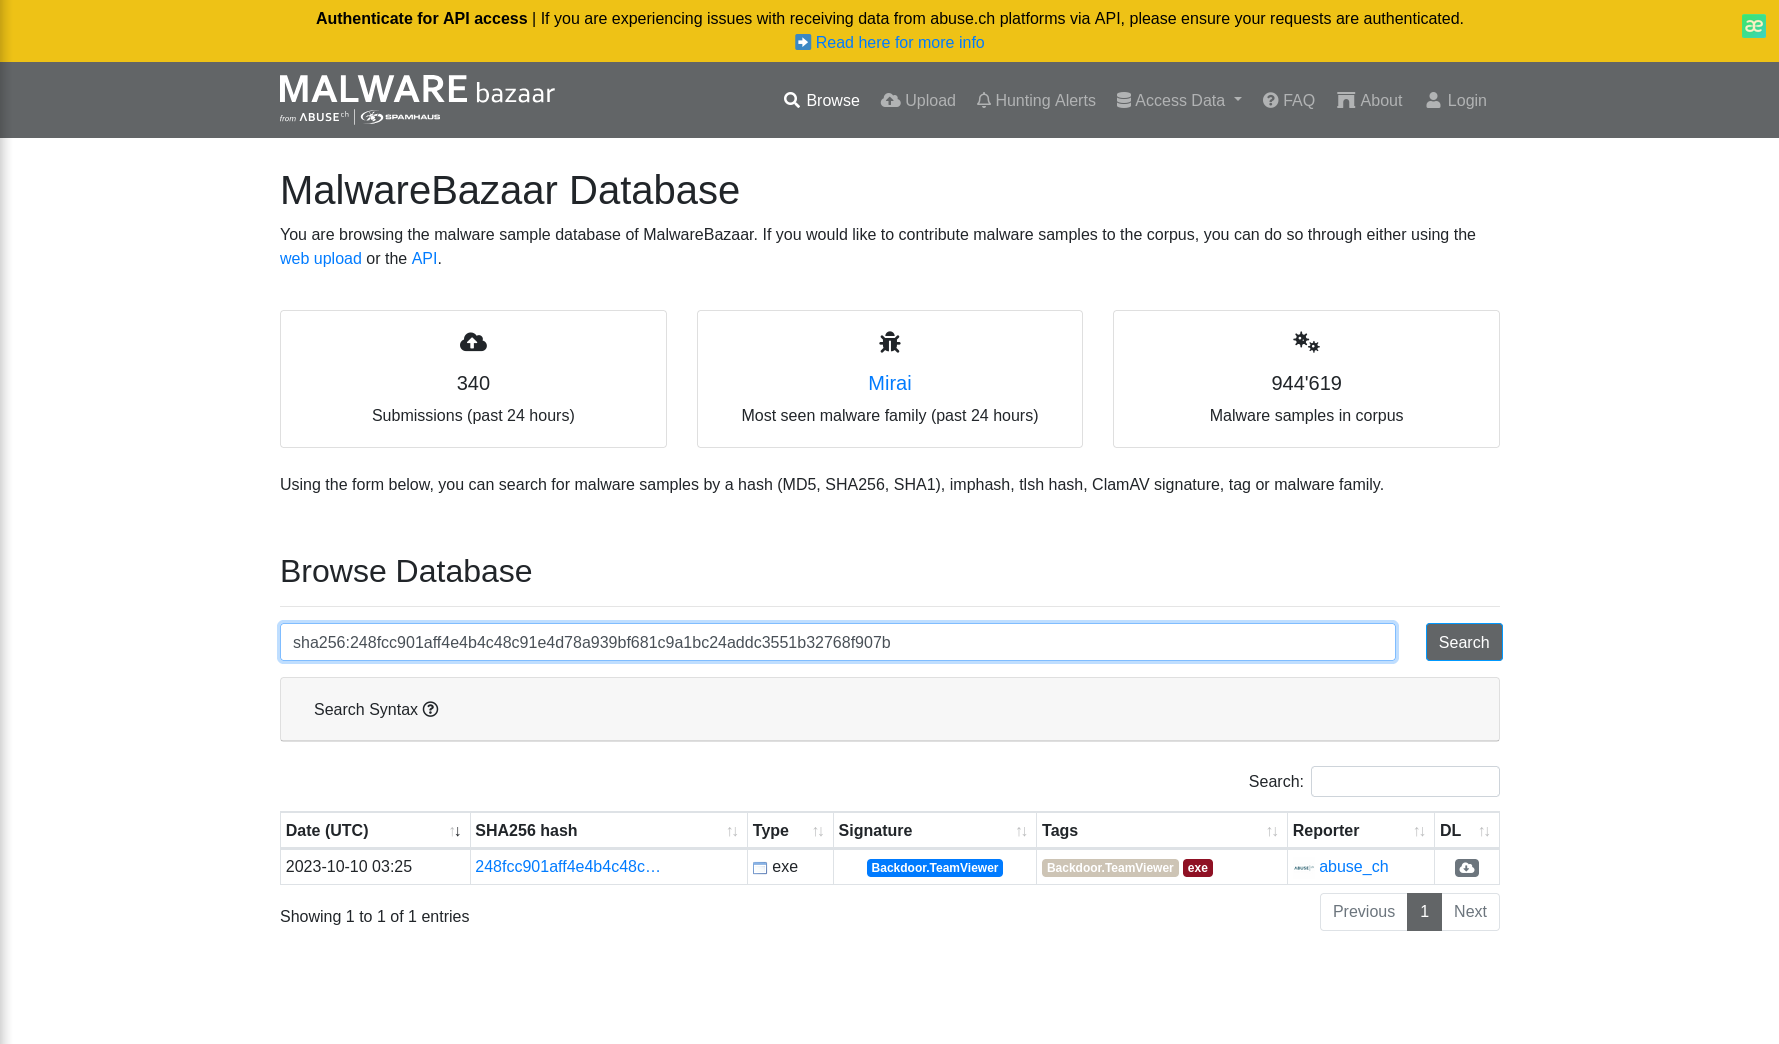Open Hunting Alerts page
Screen dimensions: 1779x1044
click(1036, 100)
